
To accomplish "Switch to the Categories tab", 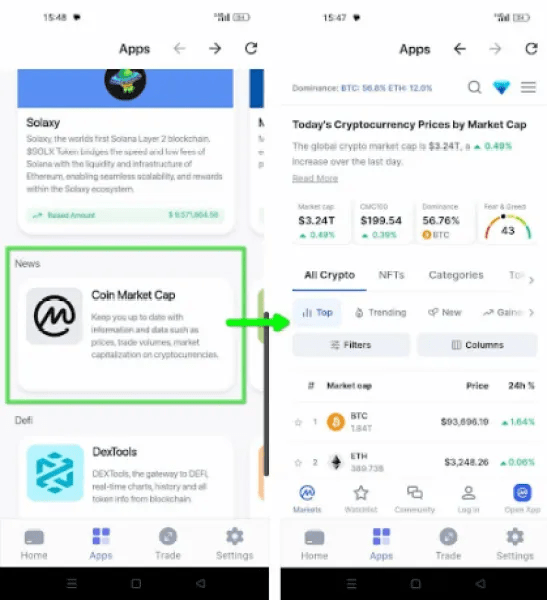I will coord(456,275).
